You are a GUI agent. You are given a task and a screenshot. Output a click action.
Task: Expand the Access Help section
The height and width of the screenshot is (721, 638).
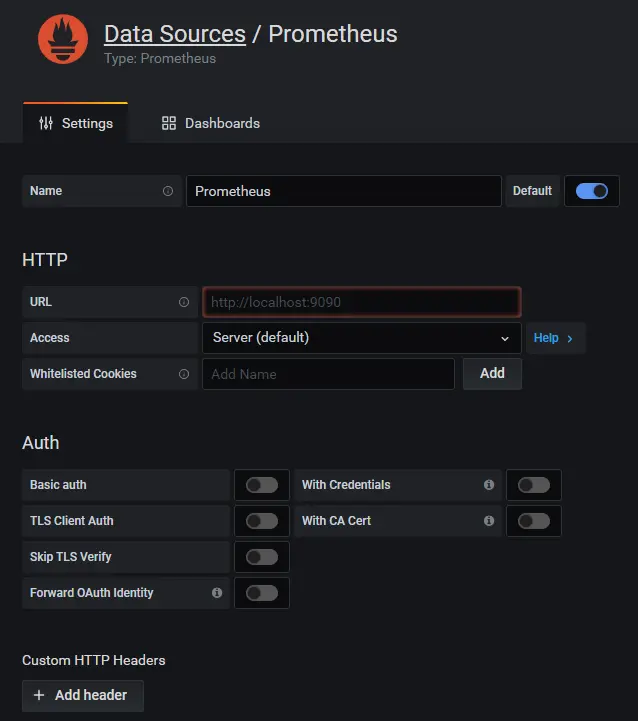click(x=554, y=338)
